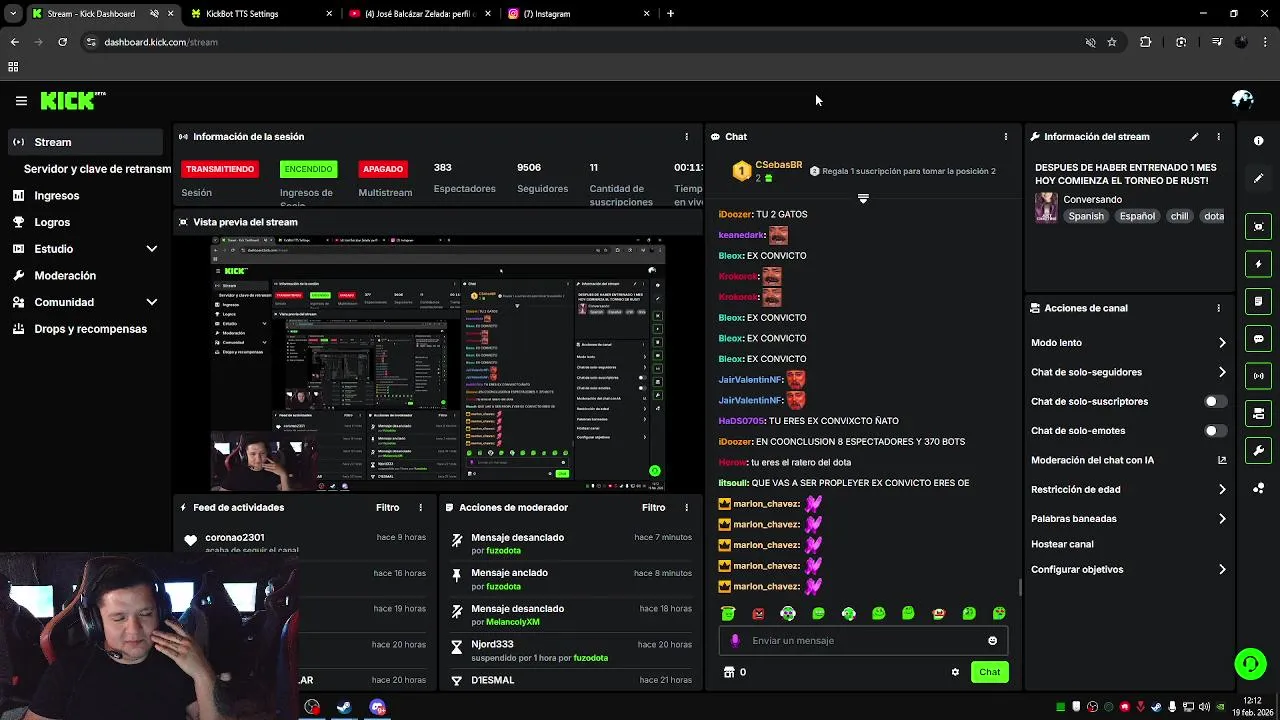Open the emoji picker in message box
1280x720 pixels.
tap(992, 641)
